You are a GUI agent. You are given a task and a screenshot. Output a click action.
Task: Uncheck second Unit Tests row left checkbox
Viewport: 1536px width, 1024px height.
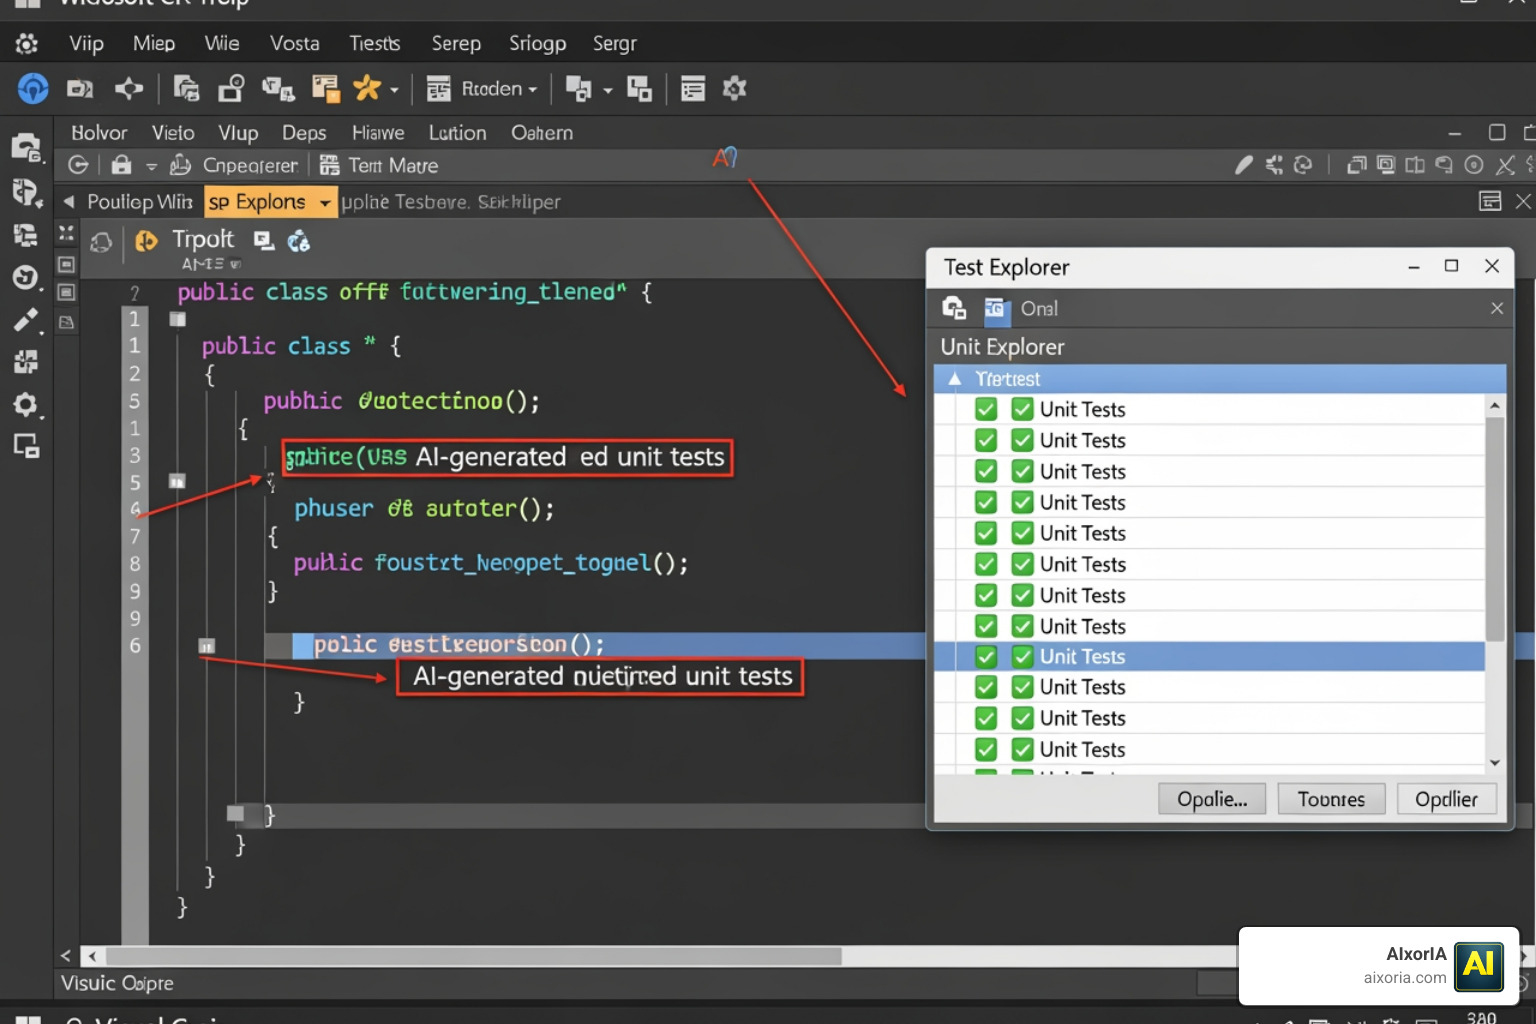(986, 440)
